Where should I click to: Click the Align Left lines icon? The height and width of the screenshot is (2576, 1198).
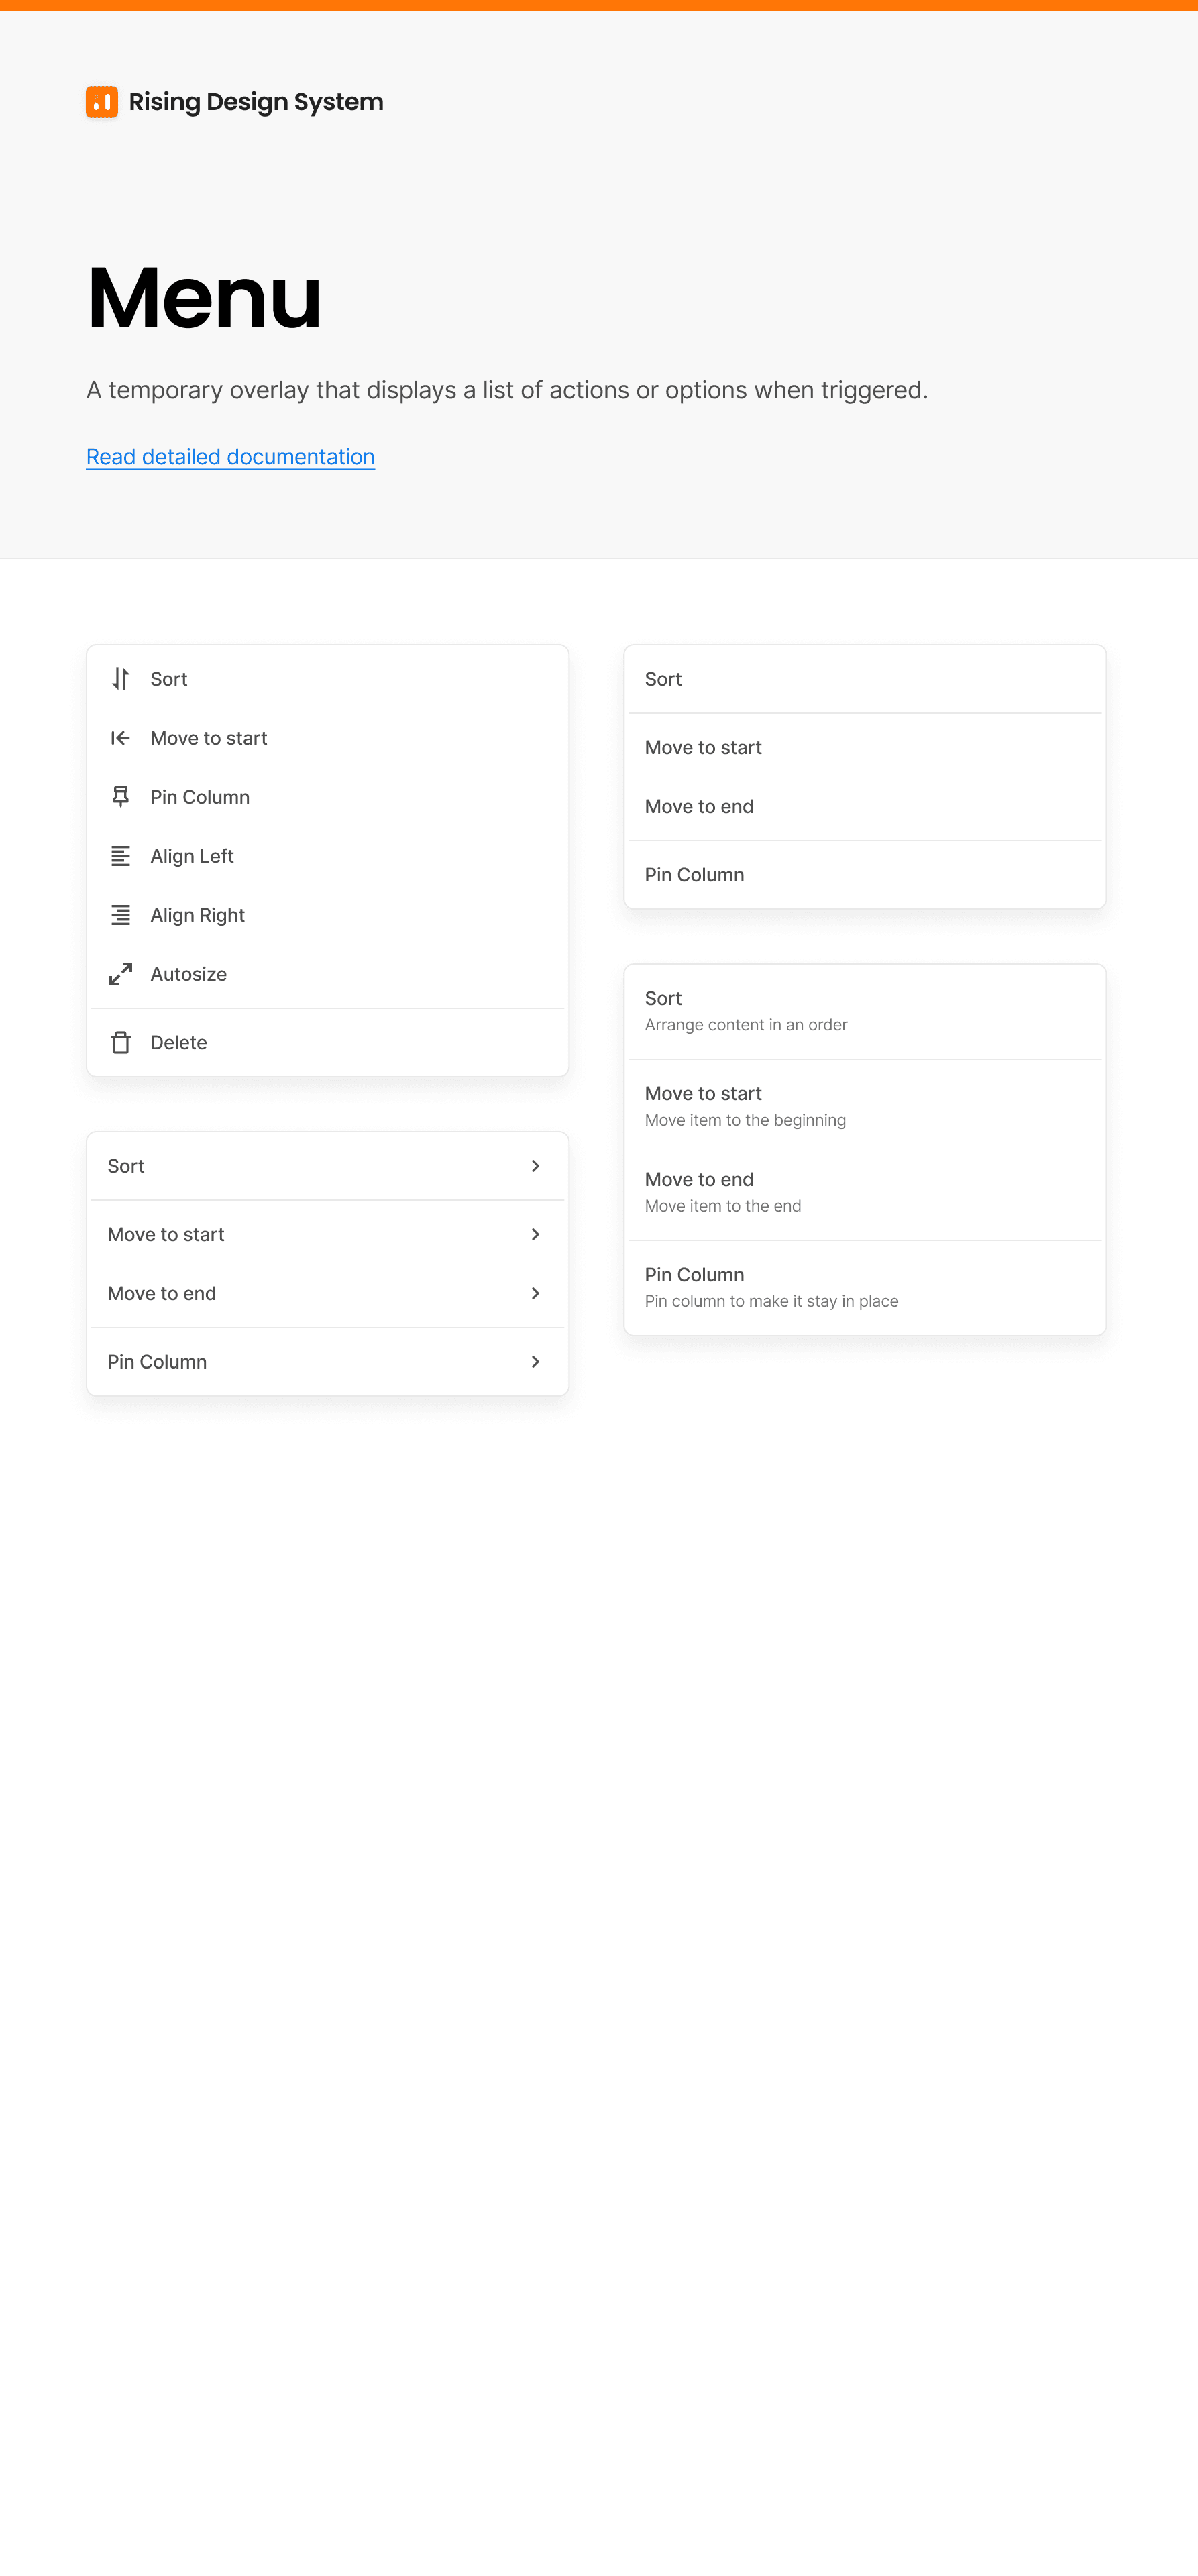(120, 856)
